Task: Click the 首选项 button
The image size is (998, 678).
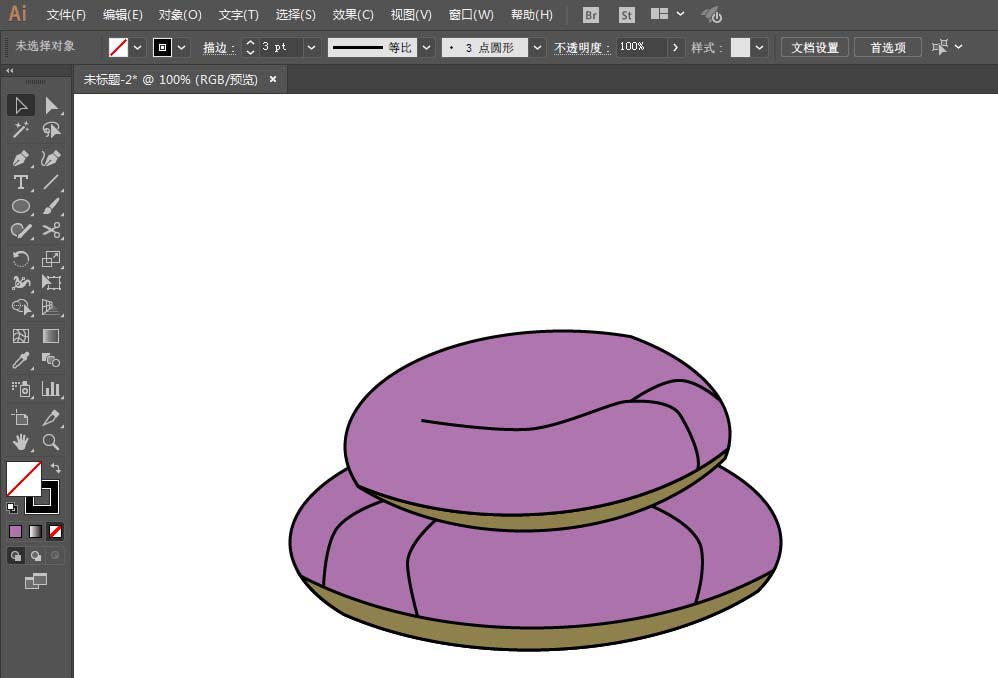Action: point(888,48)
